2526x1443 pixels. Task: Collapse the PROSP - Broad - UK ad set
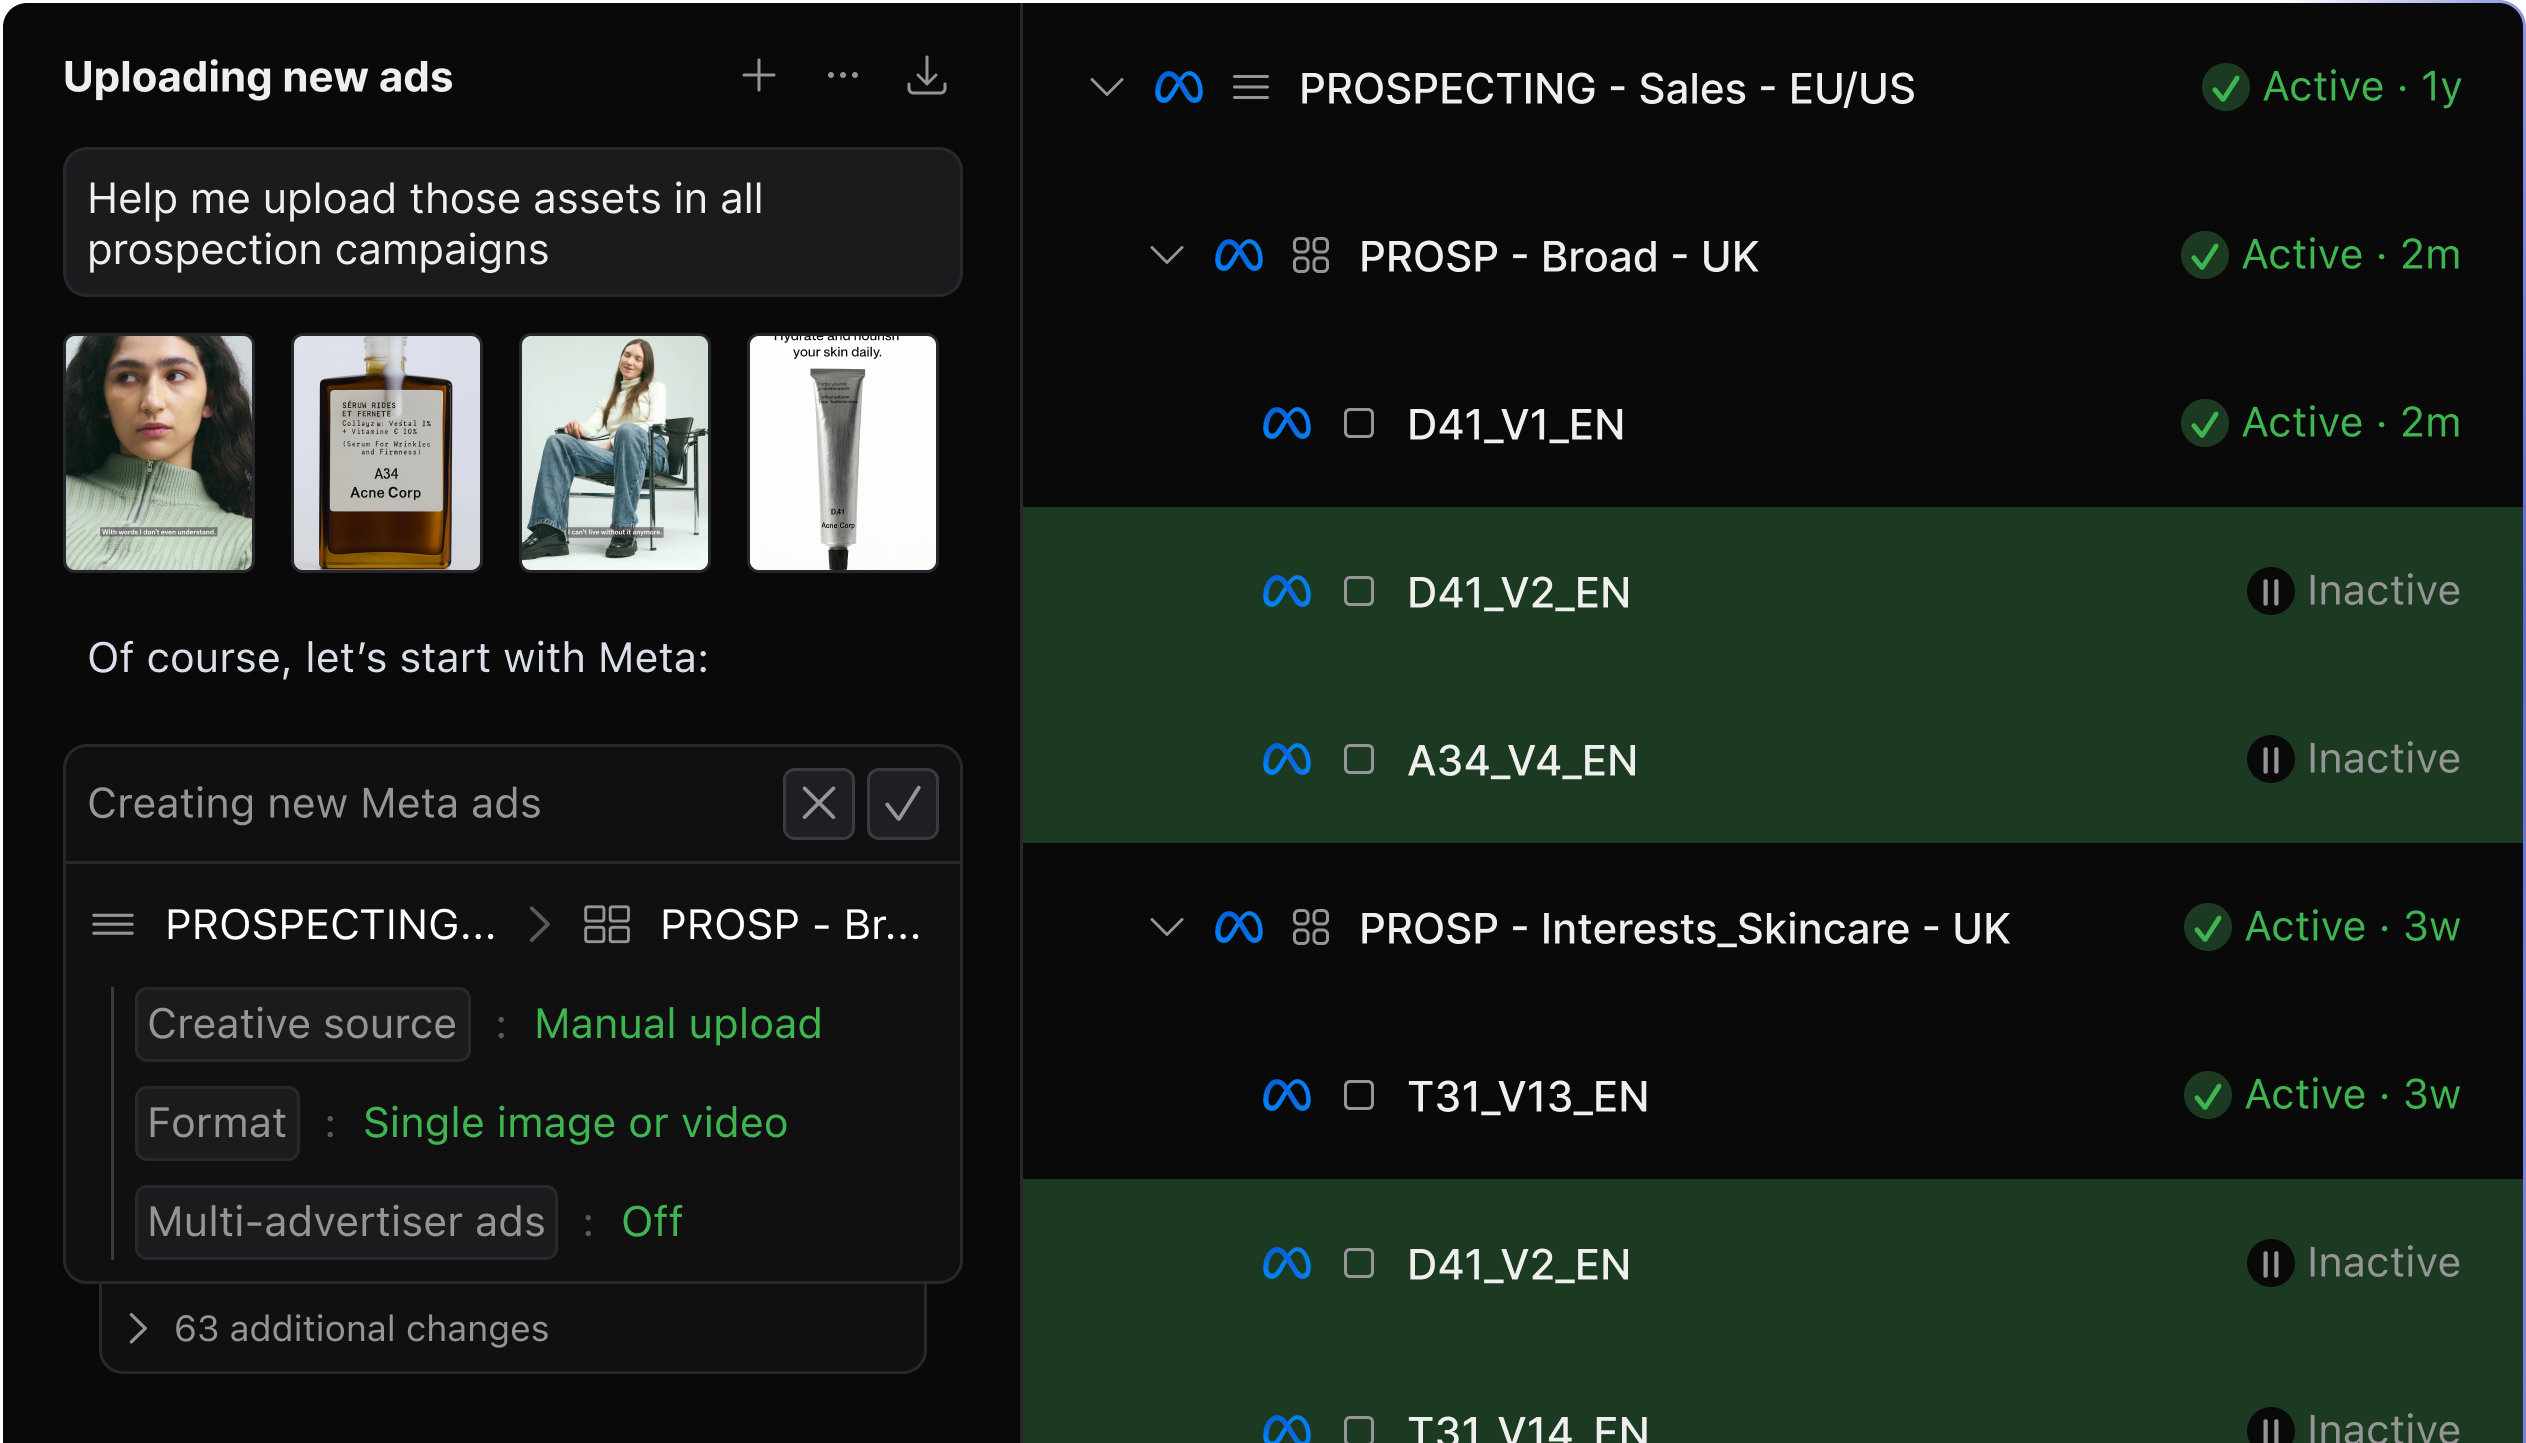click(x=1166, y=256)
